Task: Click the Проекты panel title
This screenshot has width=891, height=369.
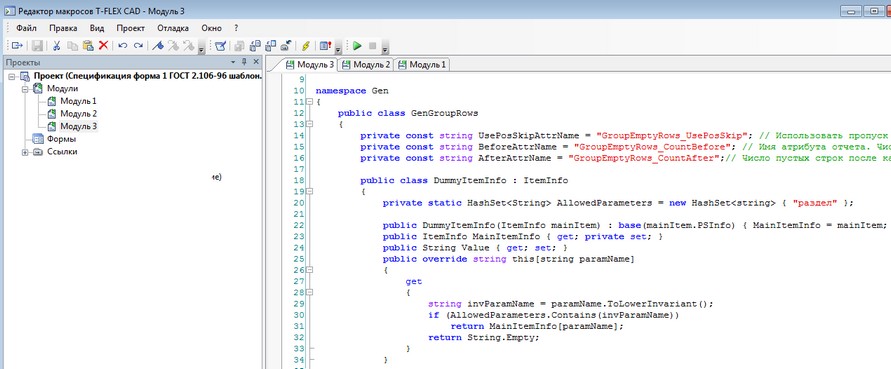Action: click(x=23, y=62)
